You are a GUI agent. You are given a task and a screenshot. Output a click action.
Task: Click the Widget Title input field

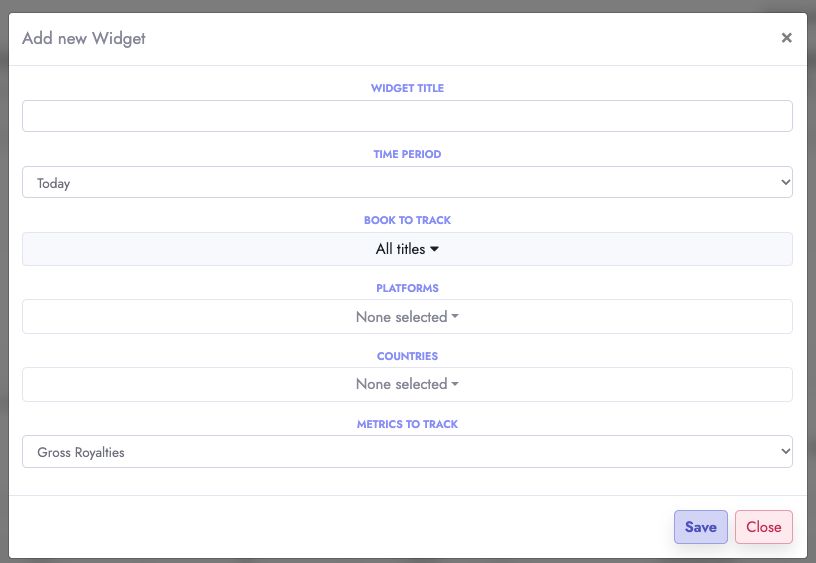click(407, 116)
